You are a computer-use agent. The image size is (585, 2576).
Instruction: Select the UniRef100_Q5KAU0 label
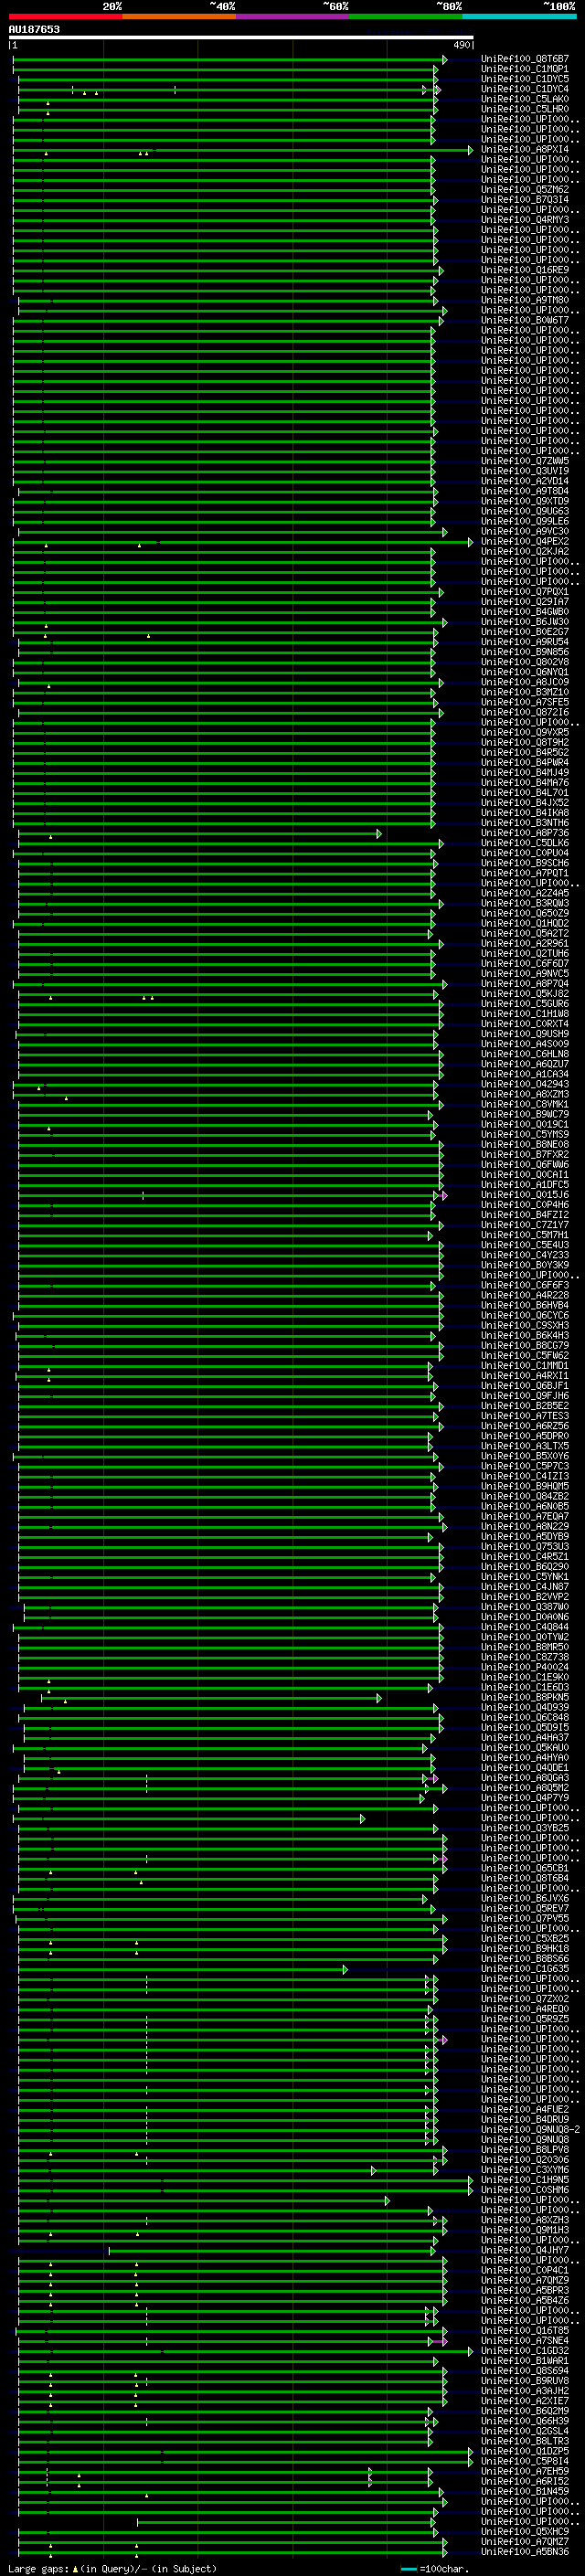(x=525, y=1747)
